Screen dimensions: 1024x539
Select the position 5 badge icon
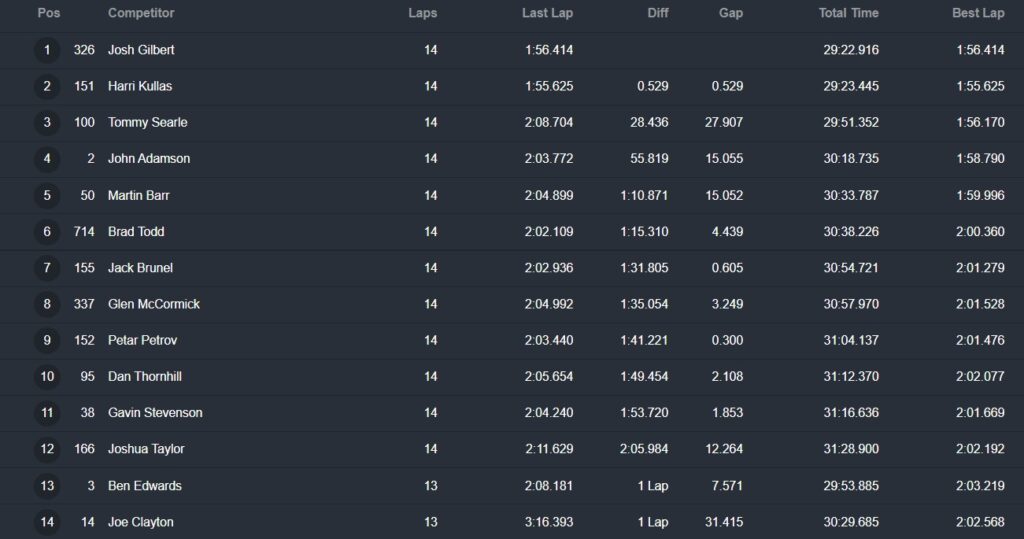coord(47,195)
